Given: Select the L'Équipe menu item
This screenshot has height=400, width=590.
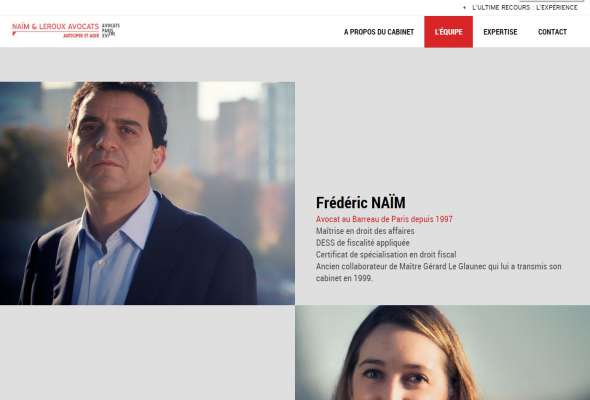Looking at the screenshot, I should click(449, 32).
